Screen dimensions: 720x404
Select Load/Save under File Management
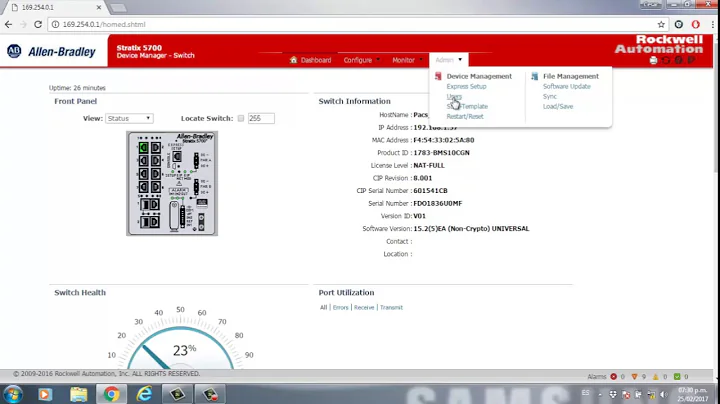(x=558, y=107)
